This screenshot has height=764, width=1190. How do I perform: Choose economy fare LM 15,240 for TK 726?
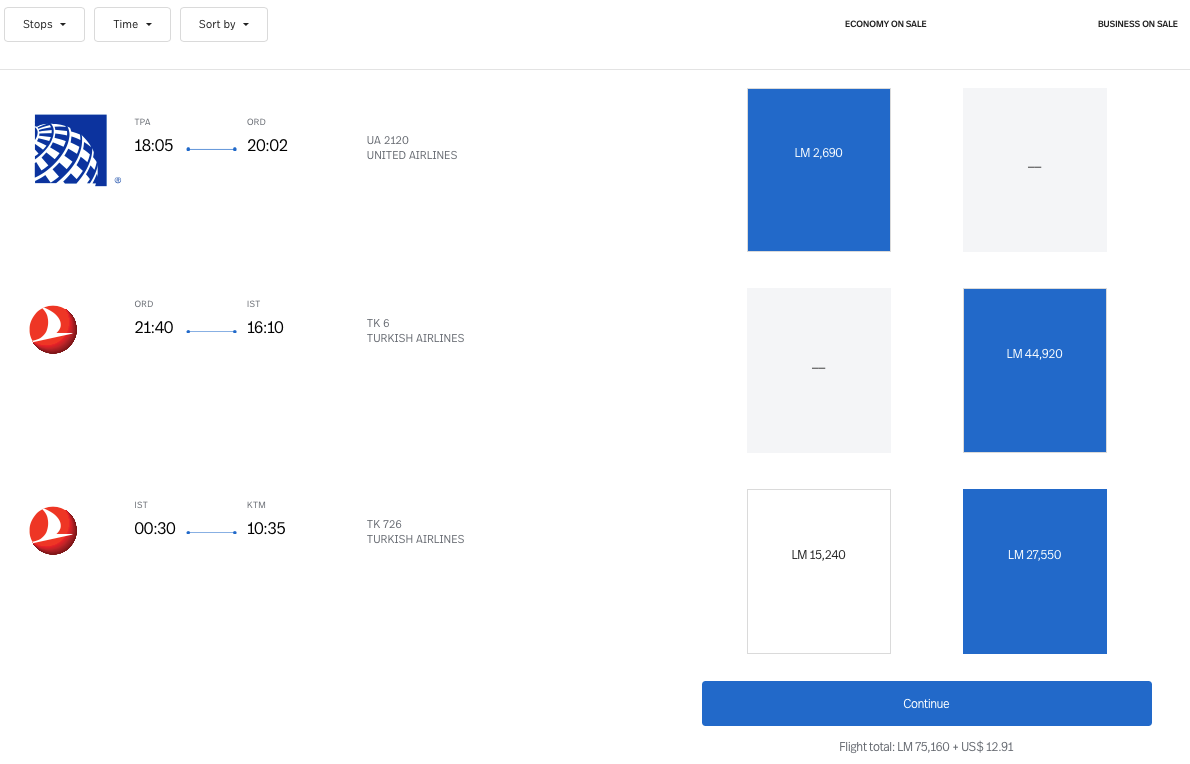(818, 571)
